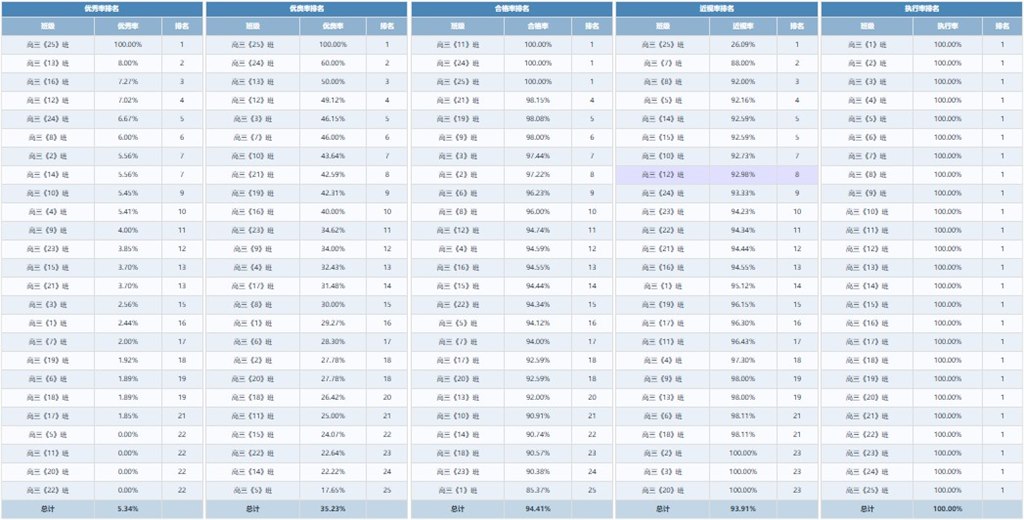Click the 85.37% cell in 合格率排名
1024x520 pixels.
tap(538, 490)
